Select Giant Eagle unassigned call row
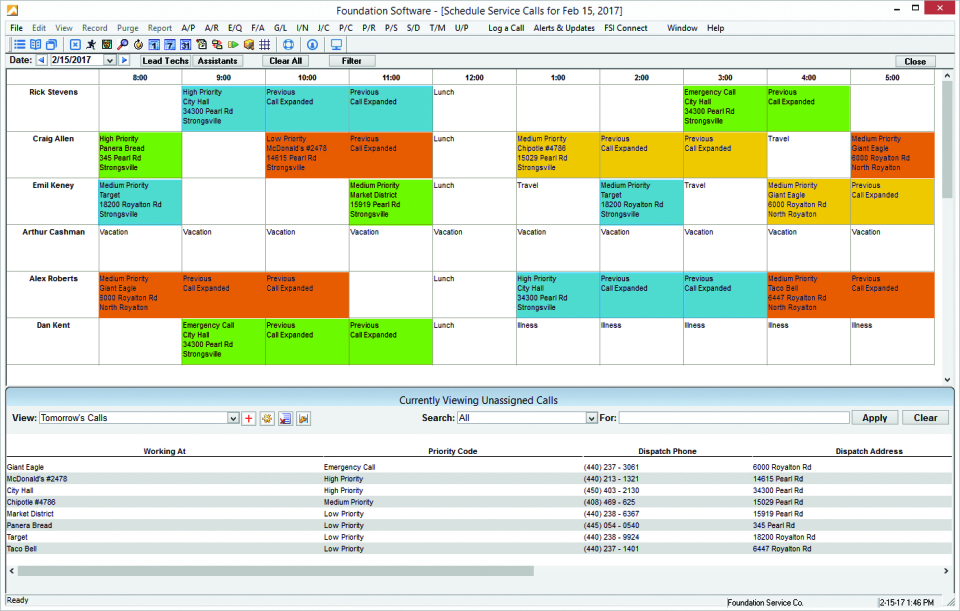Screen dimensions: 960x611 [479, 467]
